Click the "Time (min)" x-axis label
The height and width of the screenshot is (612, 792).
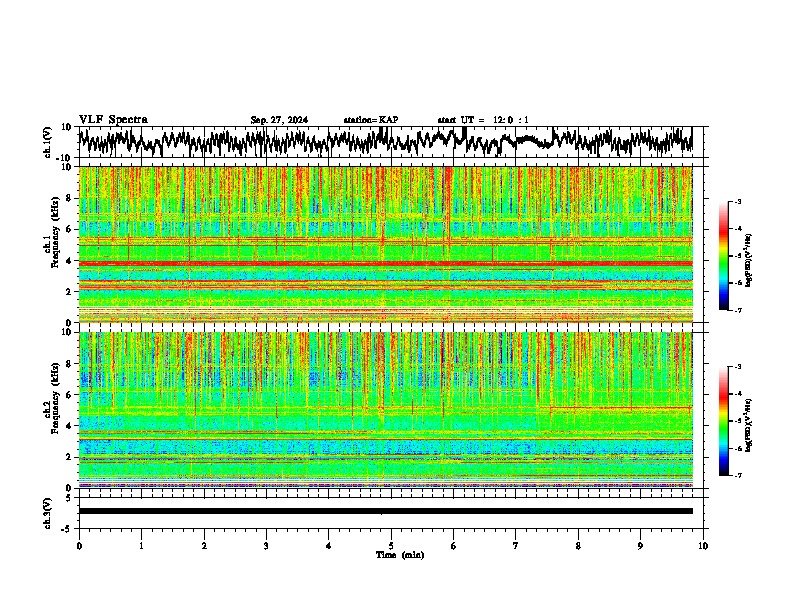[x=400, y=555]
